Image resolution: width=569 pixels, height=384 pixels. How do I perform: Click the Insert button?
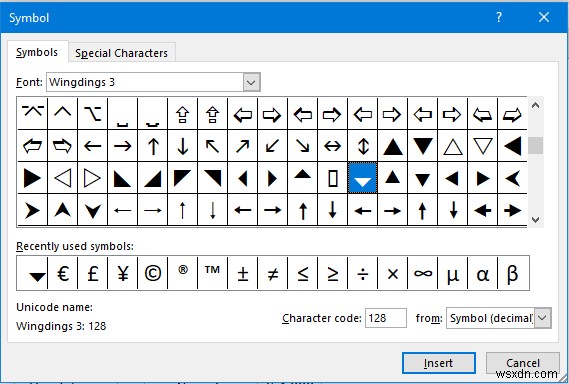(438, 363)
